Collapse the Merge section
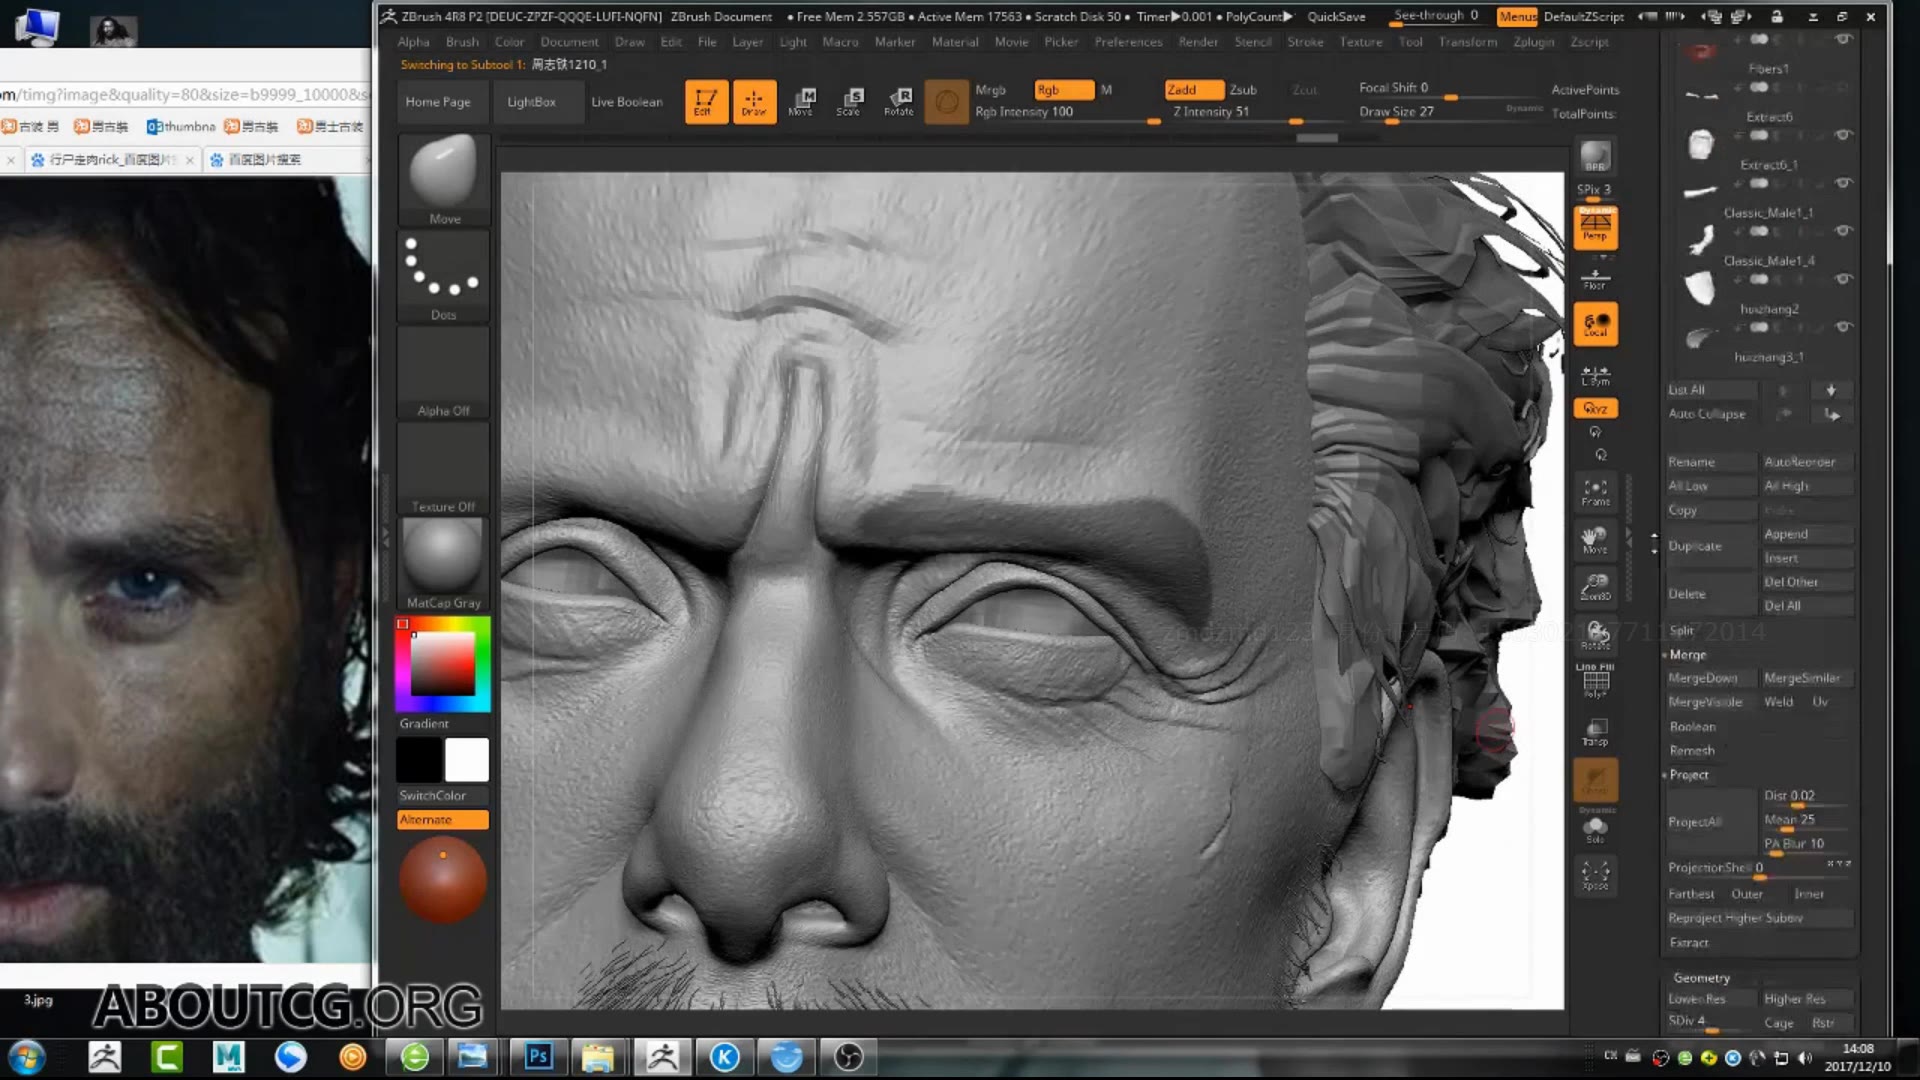This screenshot has width=1920, height=1080. pyautogui.click(x=1688, y=655)
